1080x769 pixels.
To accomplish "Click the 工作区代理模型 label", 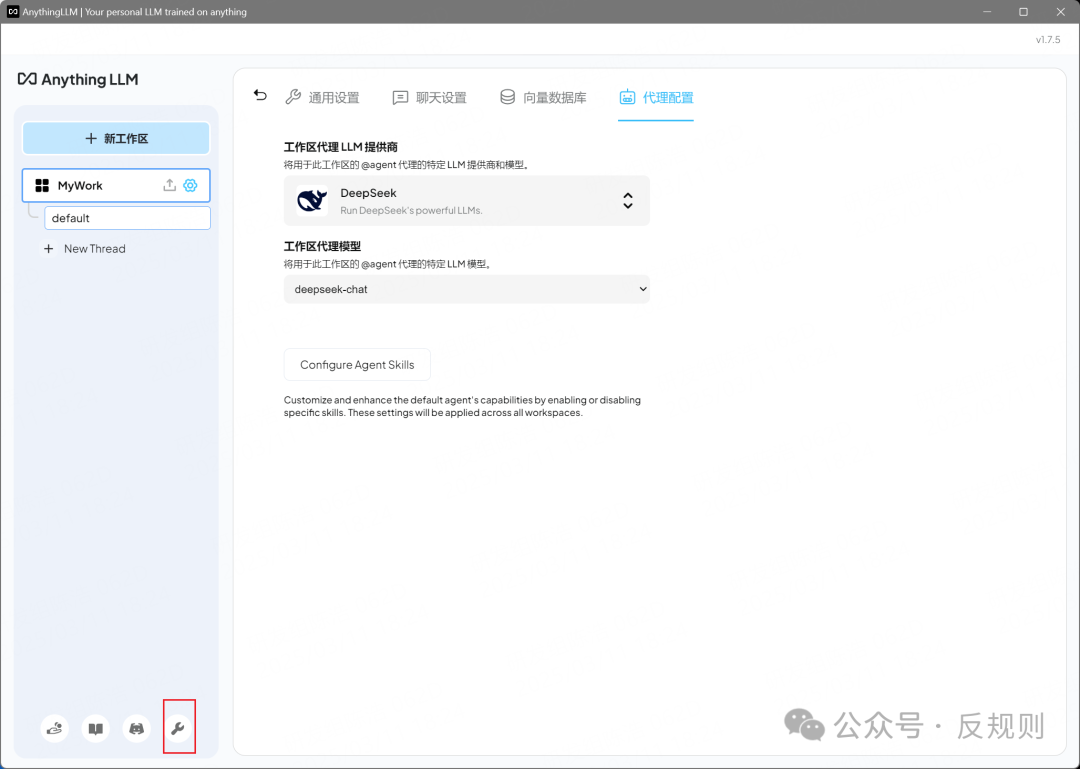I will [322, 246].
